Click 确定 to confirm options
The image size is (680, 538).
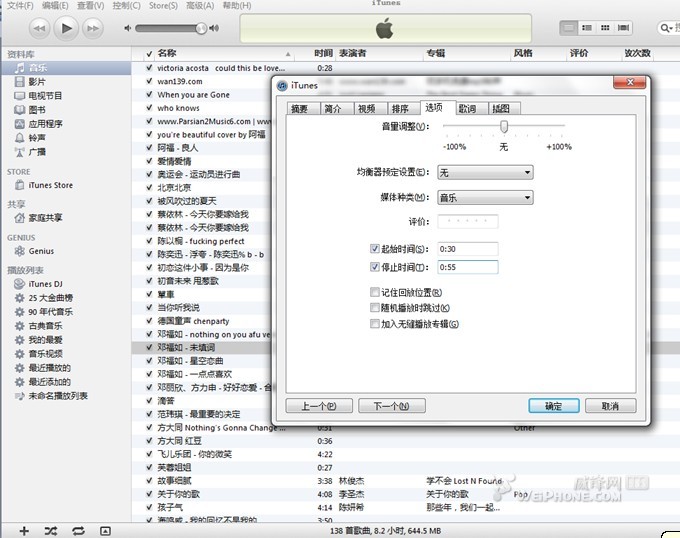[x=554, y=406]
